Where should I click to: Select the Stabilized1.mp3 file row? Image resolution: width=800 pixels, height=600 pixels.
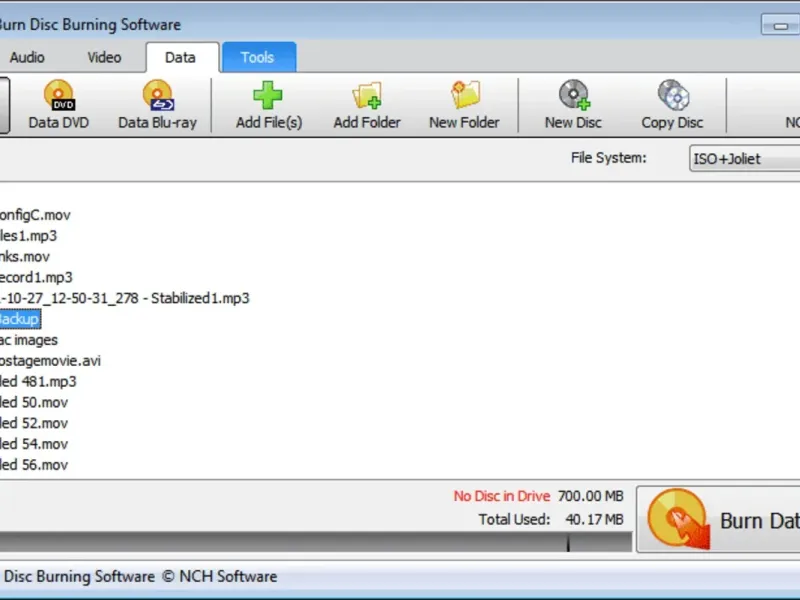pos(124,298)
